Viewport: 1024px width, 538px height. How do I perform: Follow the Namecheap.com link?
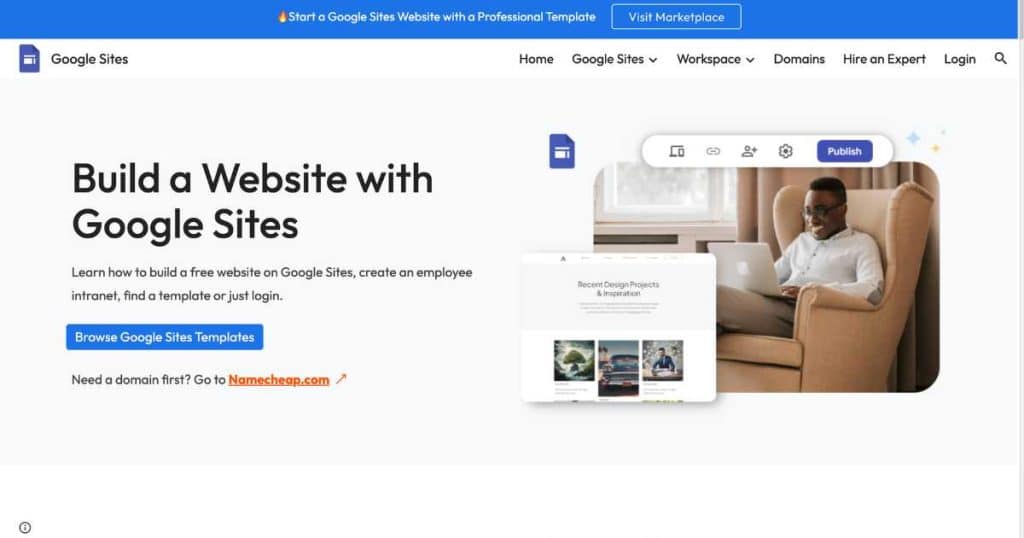pyautogui.click(x=279, y=379)
